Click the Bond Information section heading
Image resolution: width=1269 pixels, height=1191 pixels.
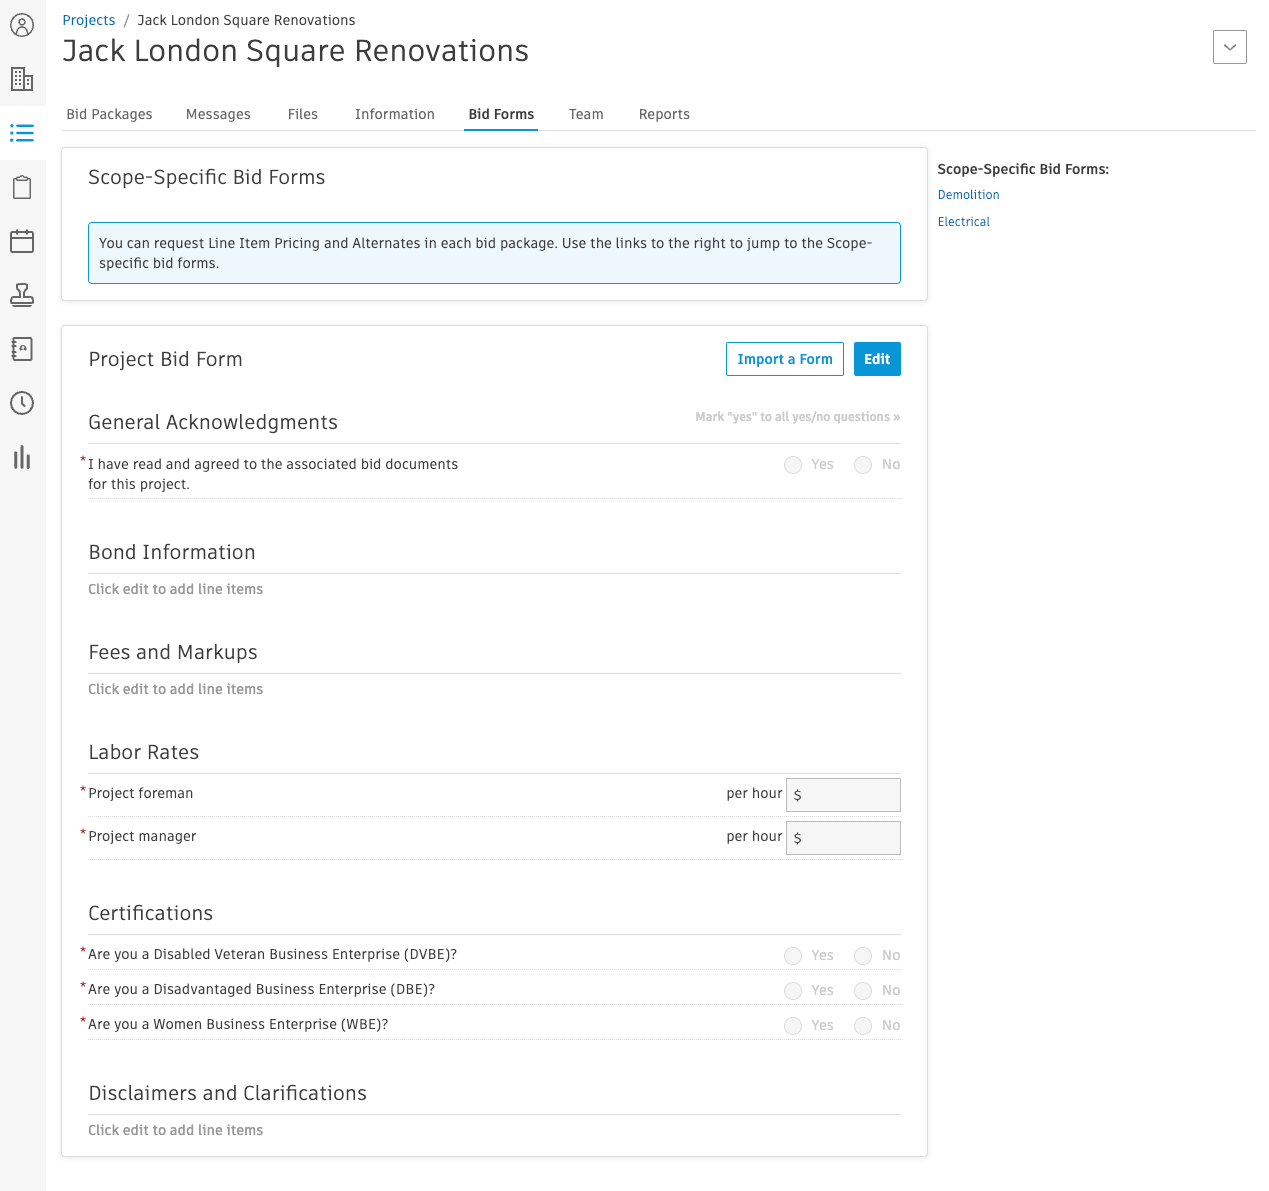(172, 552)
